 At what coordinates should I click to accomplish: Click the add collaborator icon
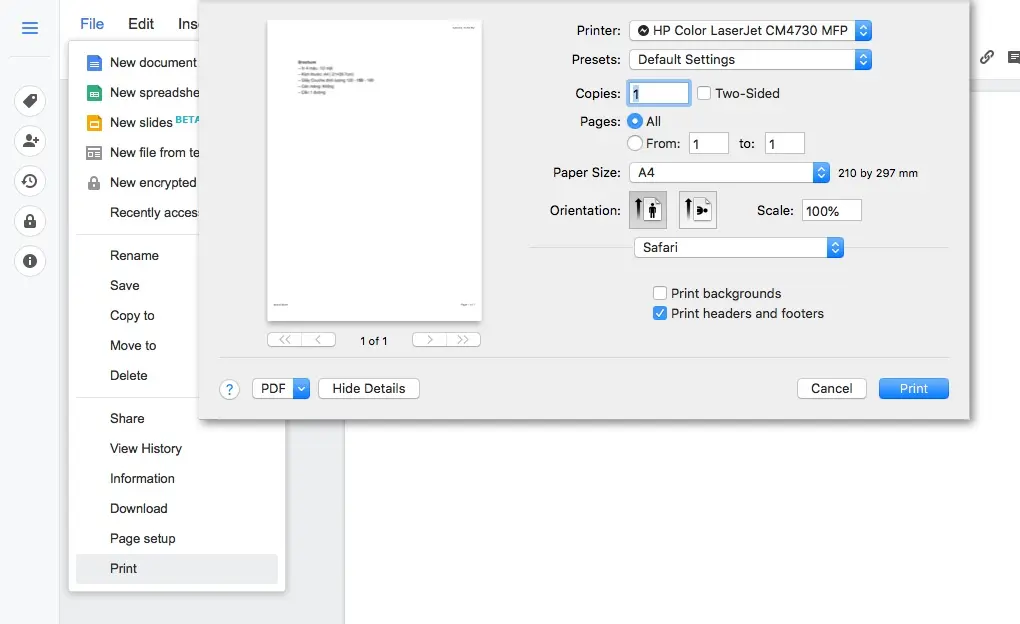30,141
